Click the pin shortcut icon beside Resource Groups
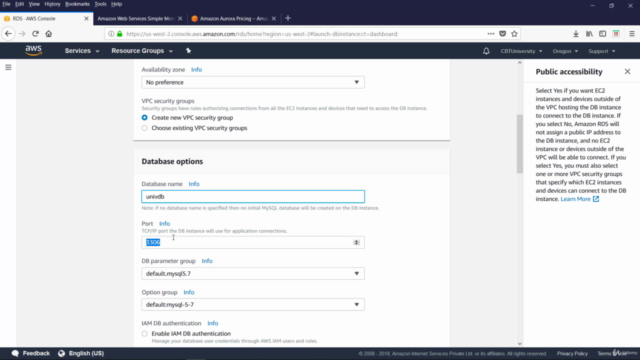Screen dimensions: 640x360 188,51
